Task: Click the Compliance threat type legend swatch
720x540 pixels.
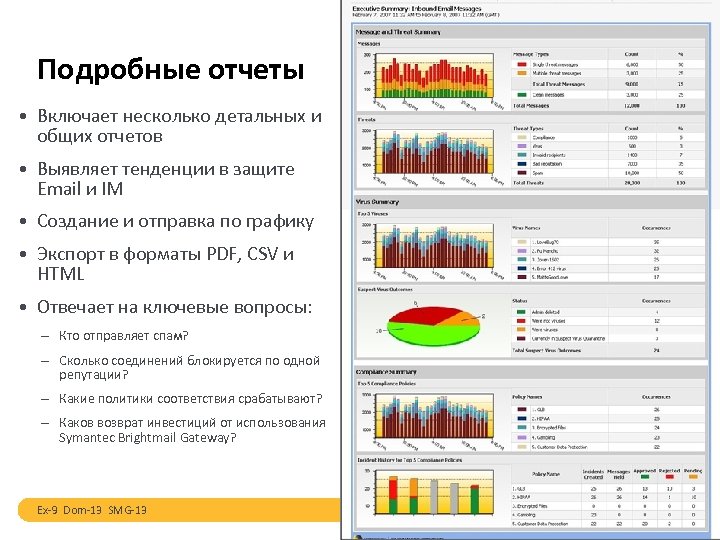Action: (x=522, y=137)
